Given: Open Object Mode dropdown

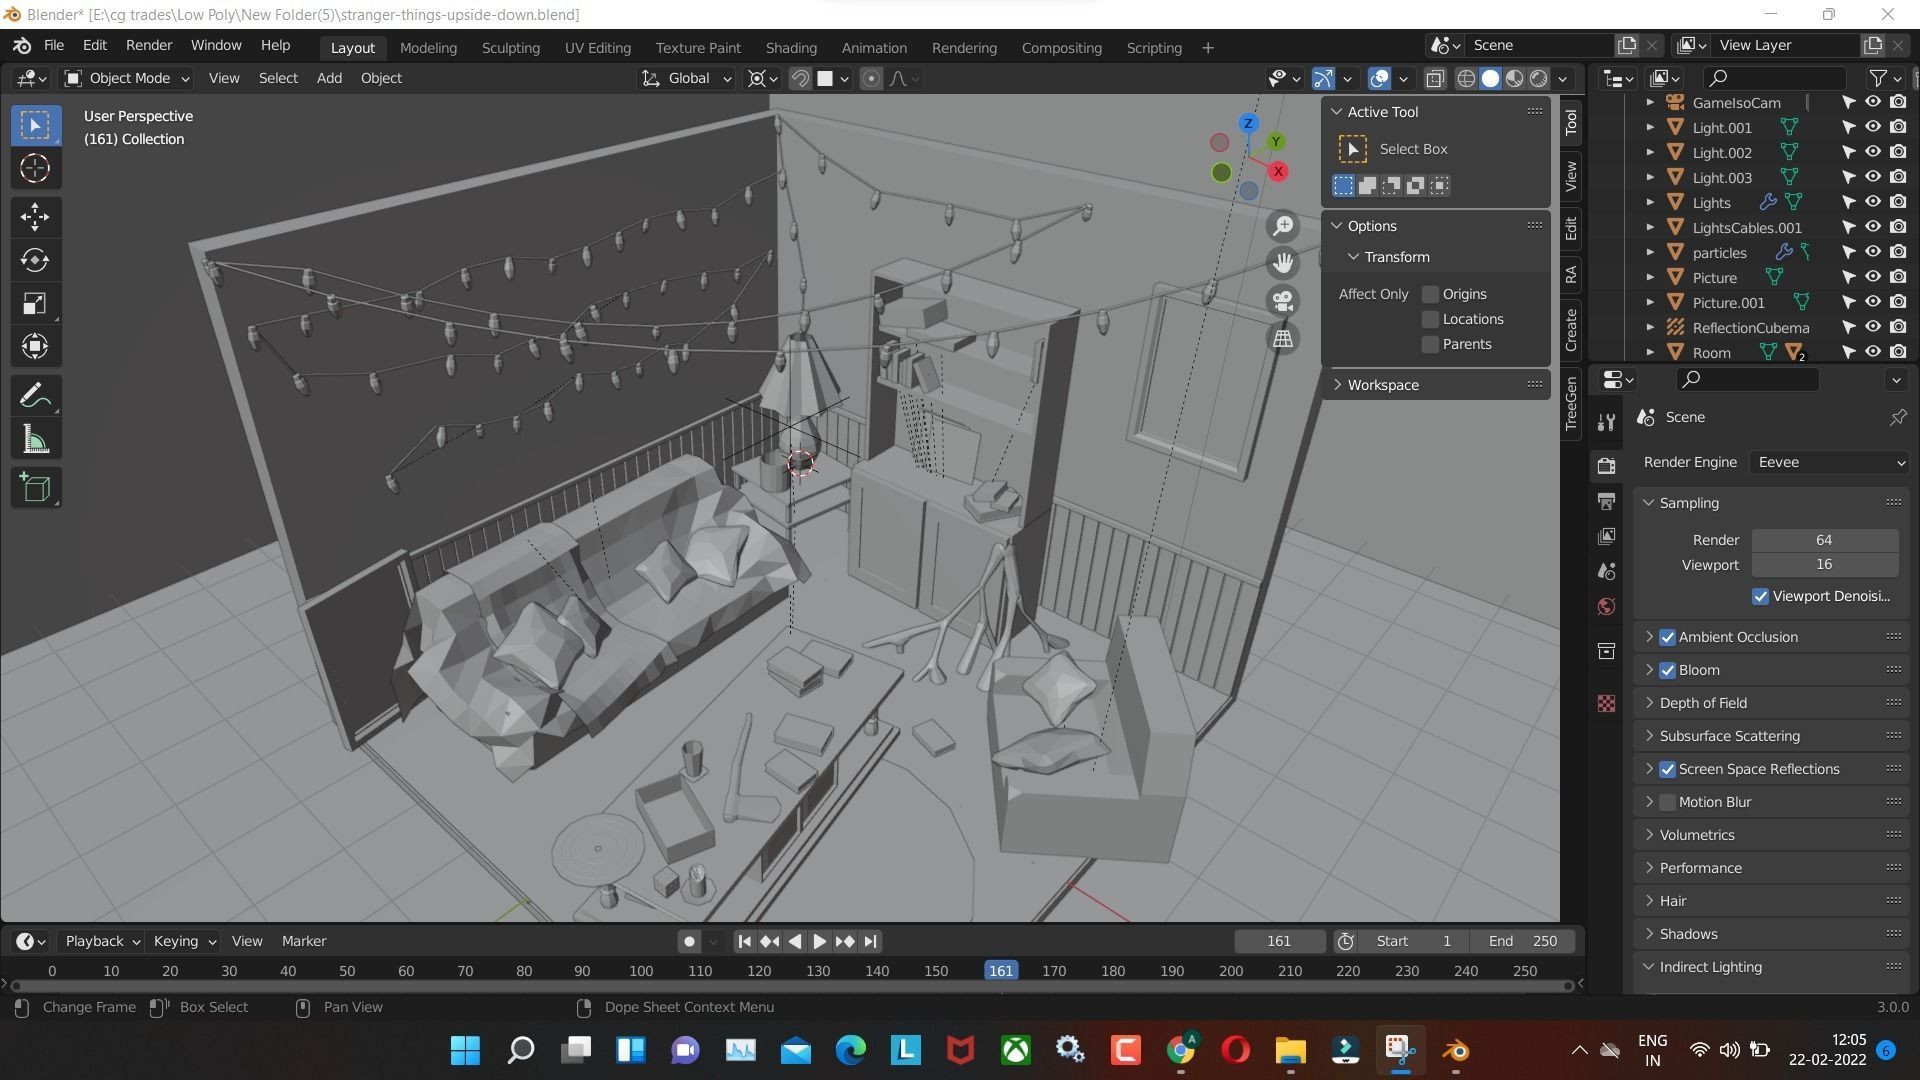Looking at the screenshot, I should 126,78.
